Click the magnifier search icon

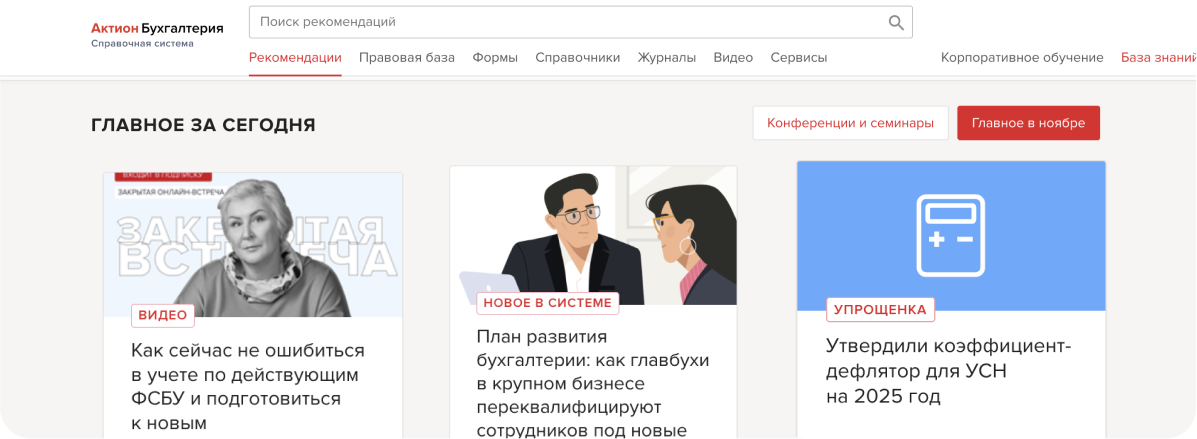(x=896, y=22)
